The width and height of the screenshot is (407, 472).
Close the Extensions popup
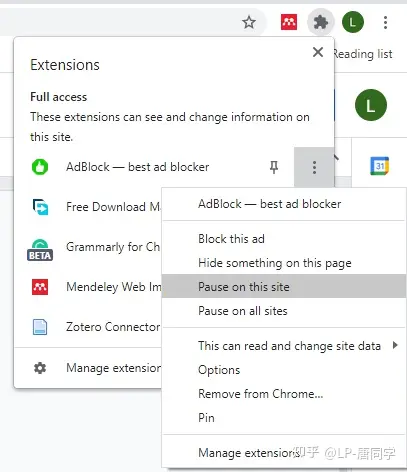click(318, 52)
